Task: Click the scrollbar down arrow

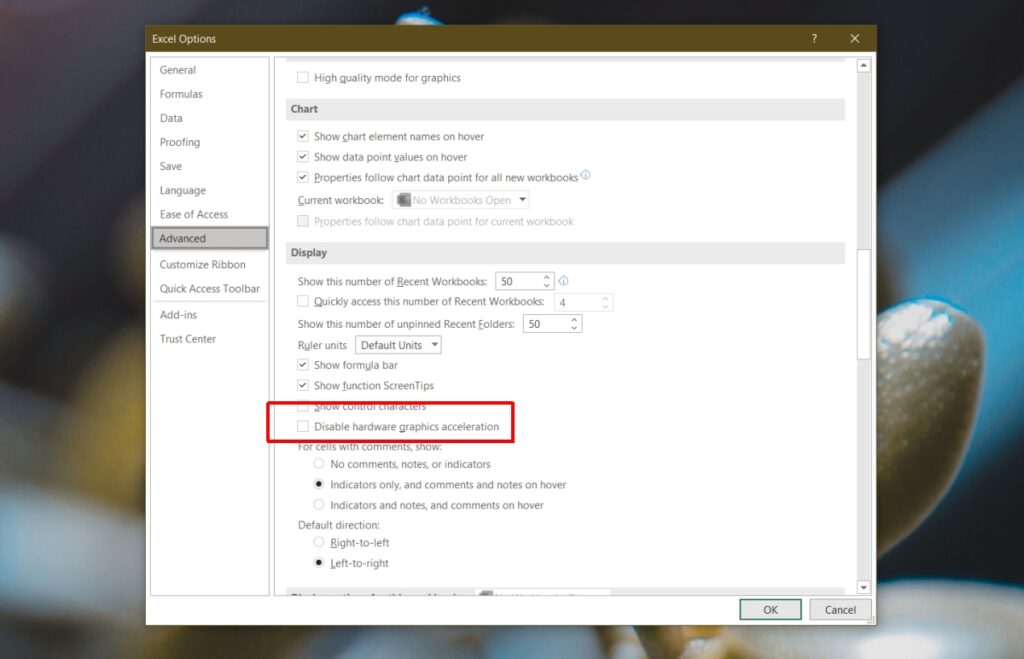Action: (862, 587)
